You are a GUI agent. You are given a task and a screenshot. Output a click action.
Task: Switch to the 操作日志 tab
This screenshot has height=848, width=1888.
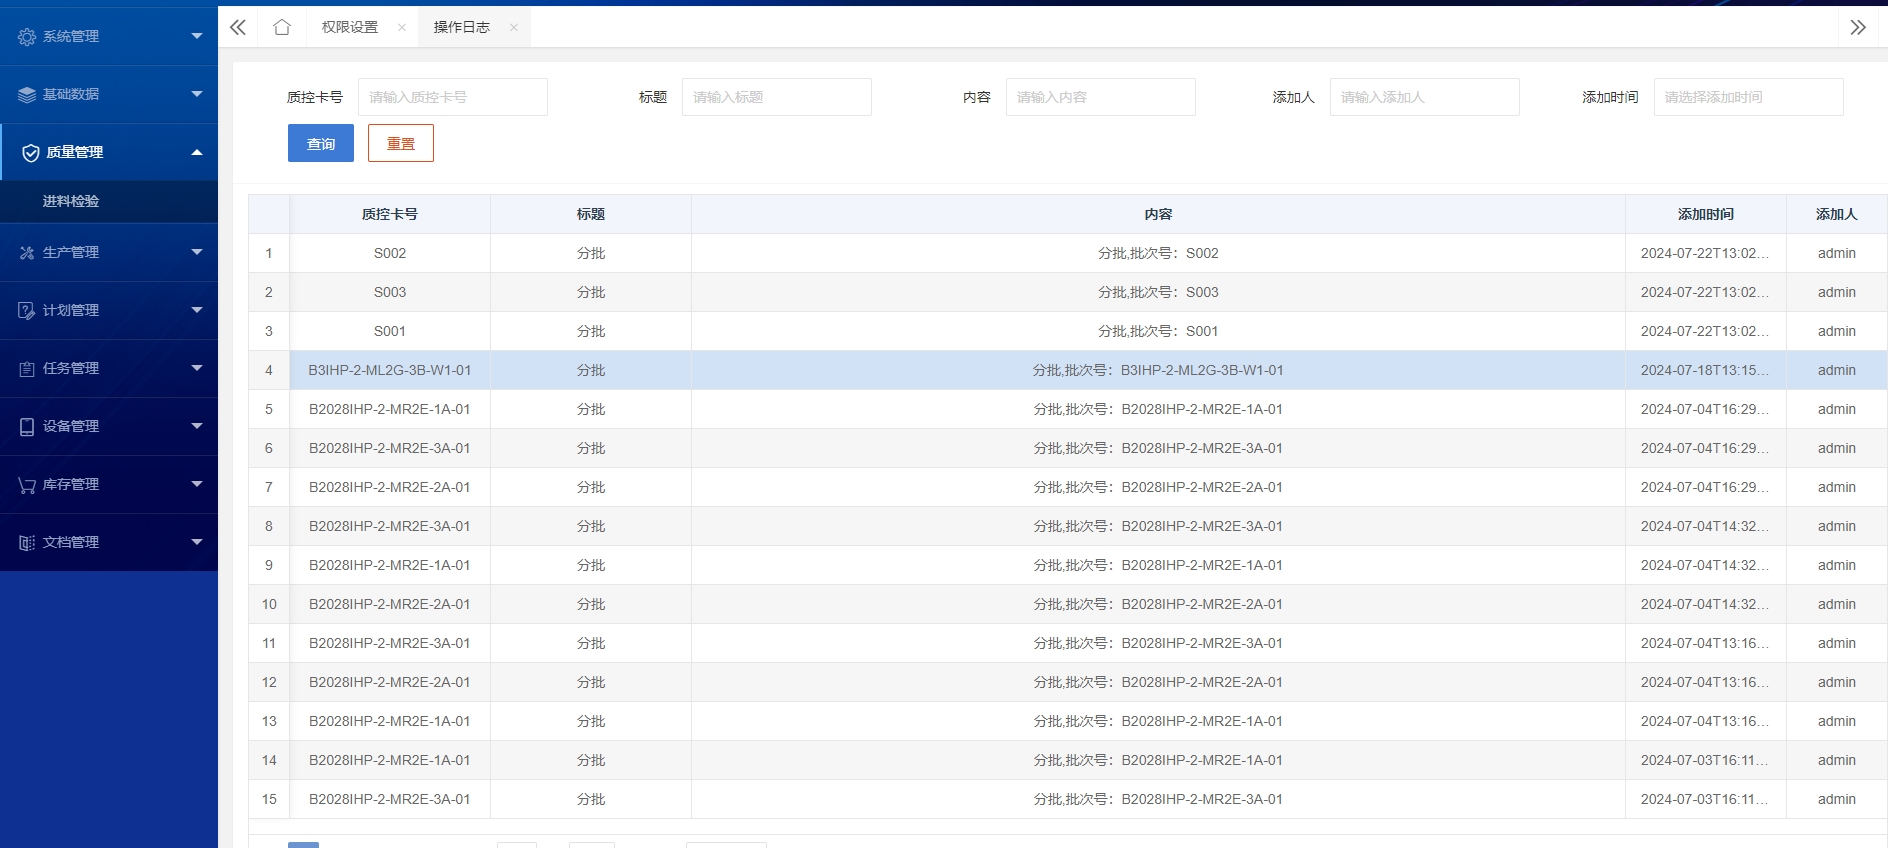pyautogui.click(x=462, y=27)
